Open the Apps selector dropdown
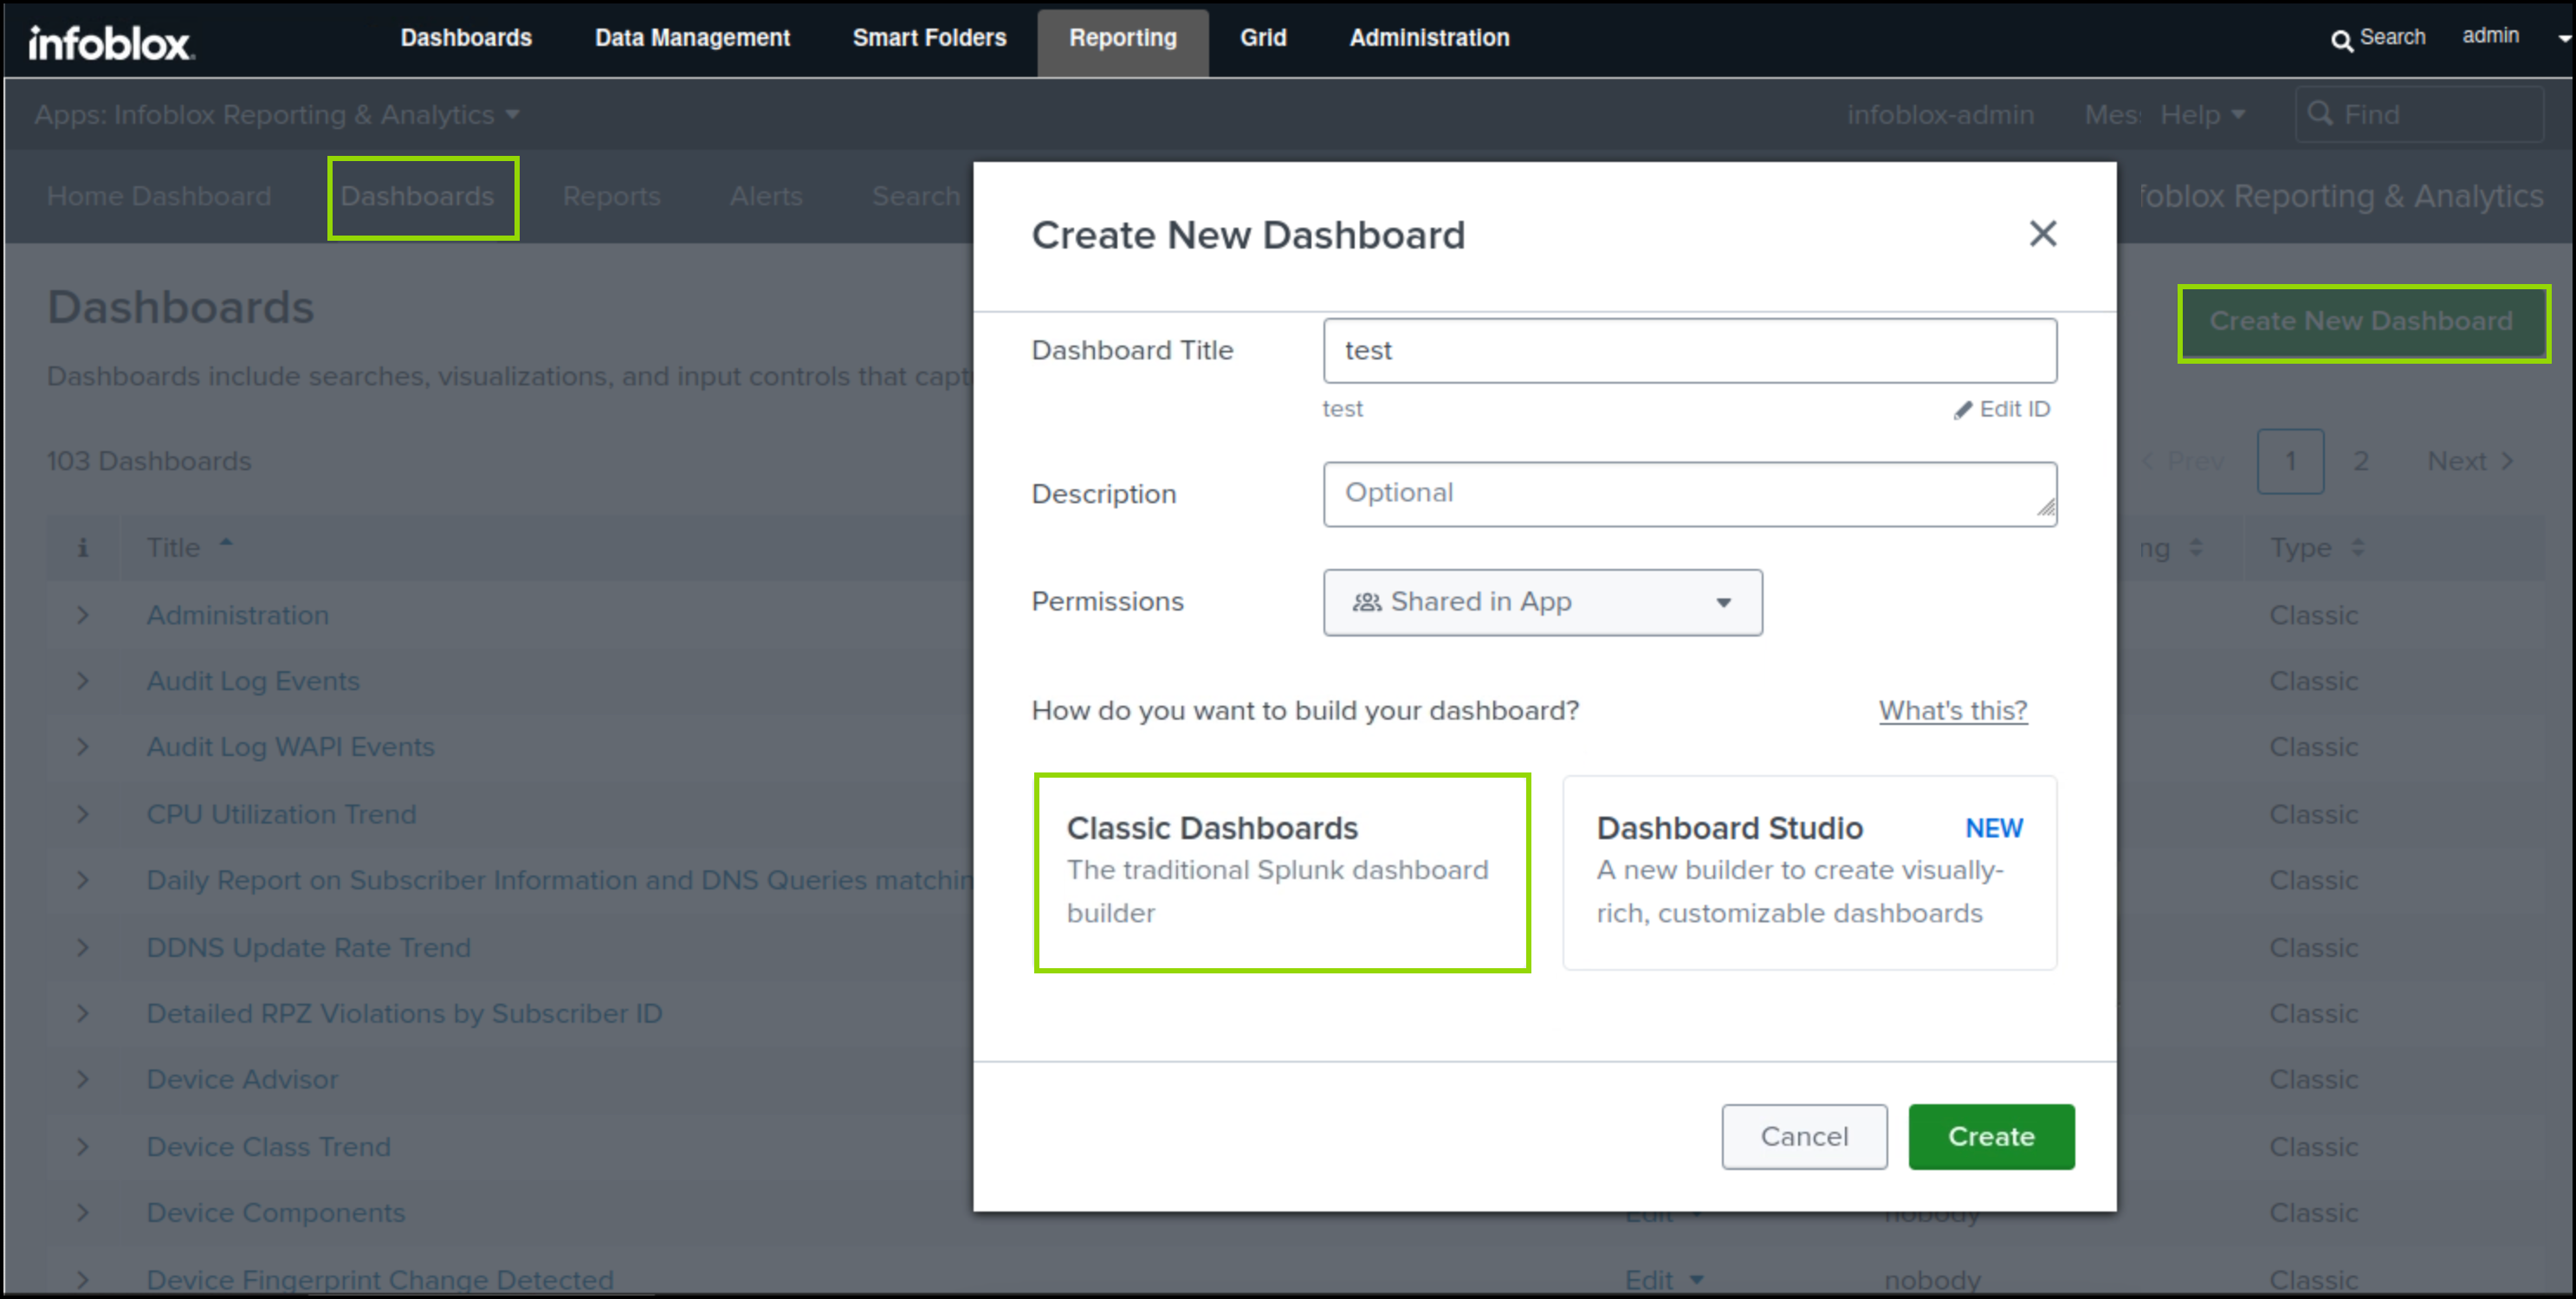Image resolution: width=2576 pixels, height=1299 pixels. click(x=277, y=115)
